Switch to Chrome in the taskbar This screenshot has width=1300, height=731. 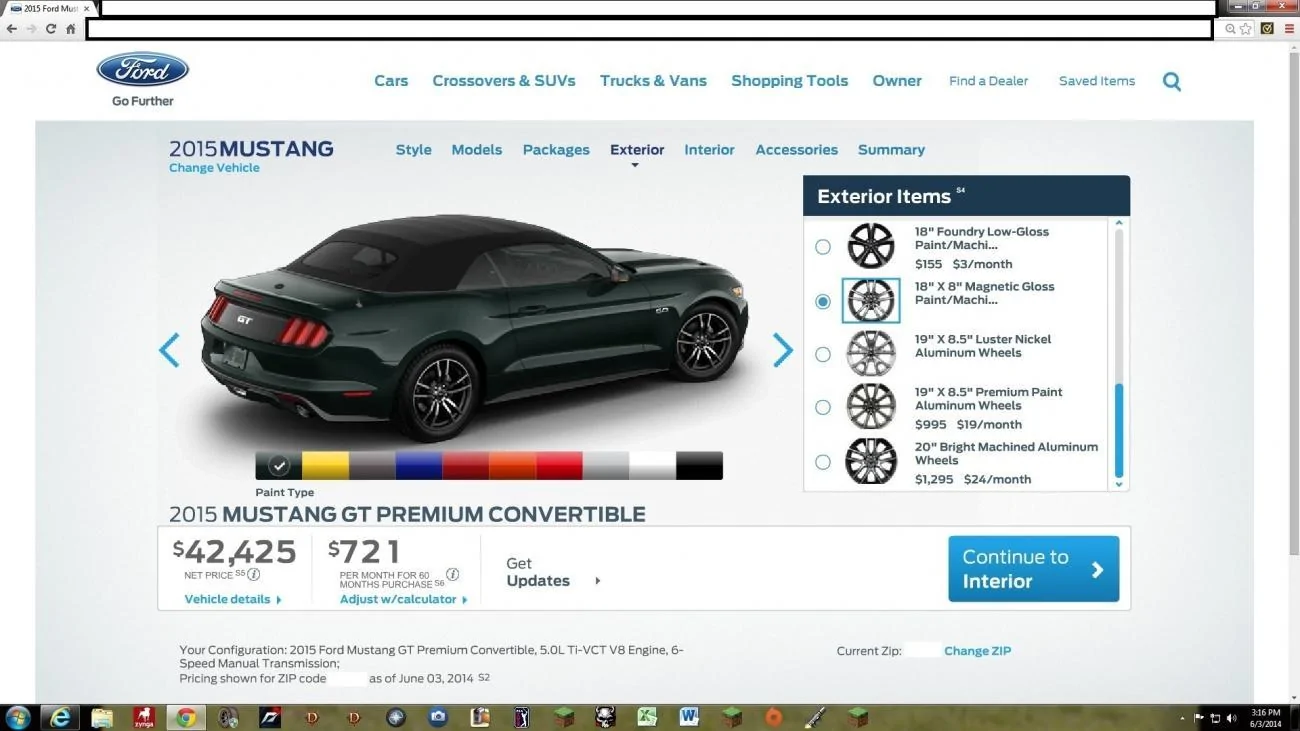tap(185, 717)
